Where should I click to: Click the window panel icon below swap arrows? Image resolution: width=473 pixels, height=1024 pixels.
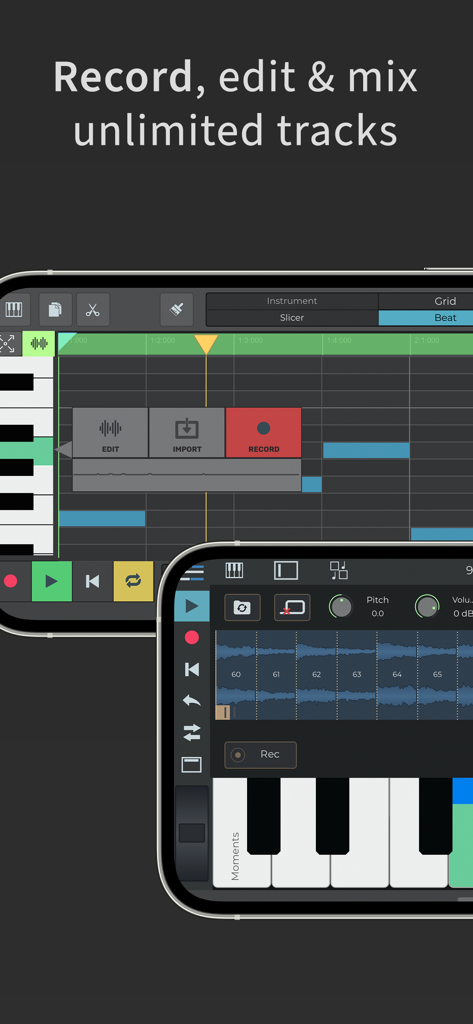(x=191, y=765)
